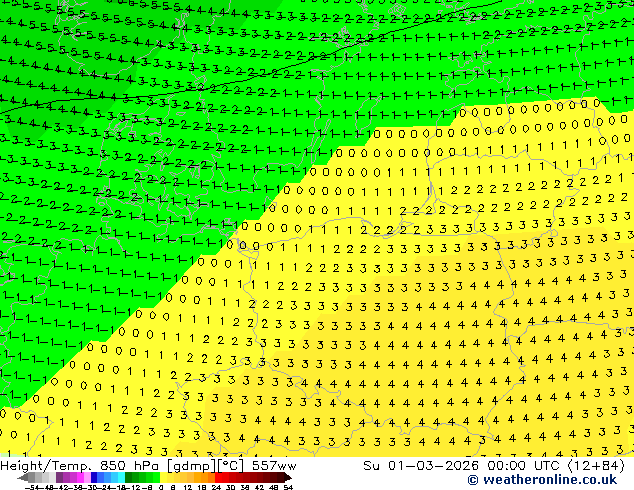
Task: Pick the dark purple legend swatch near -42
Action: [59, 478]
